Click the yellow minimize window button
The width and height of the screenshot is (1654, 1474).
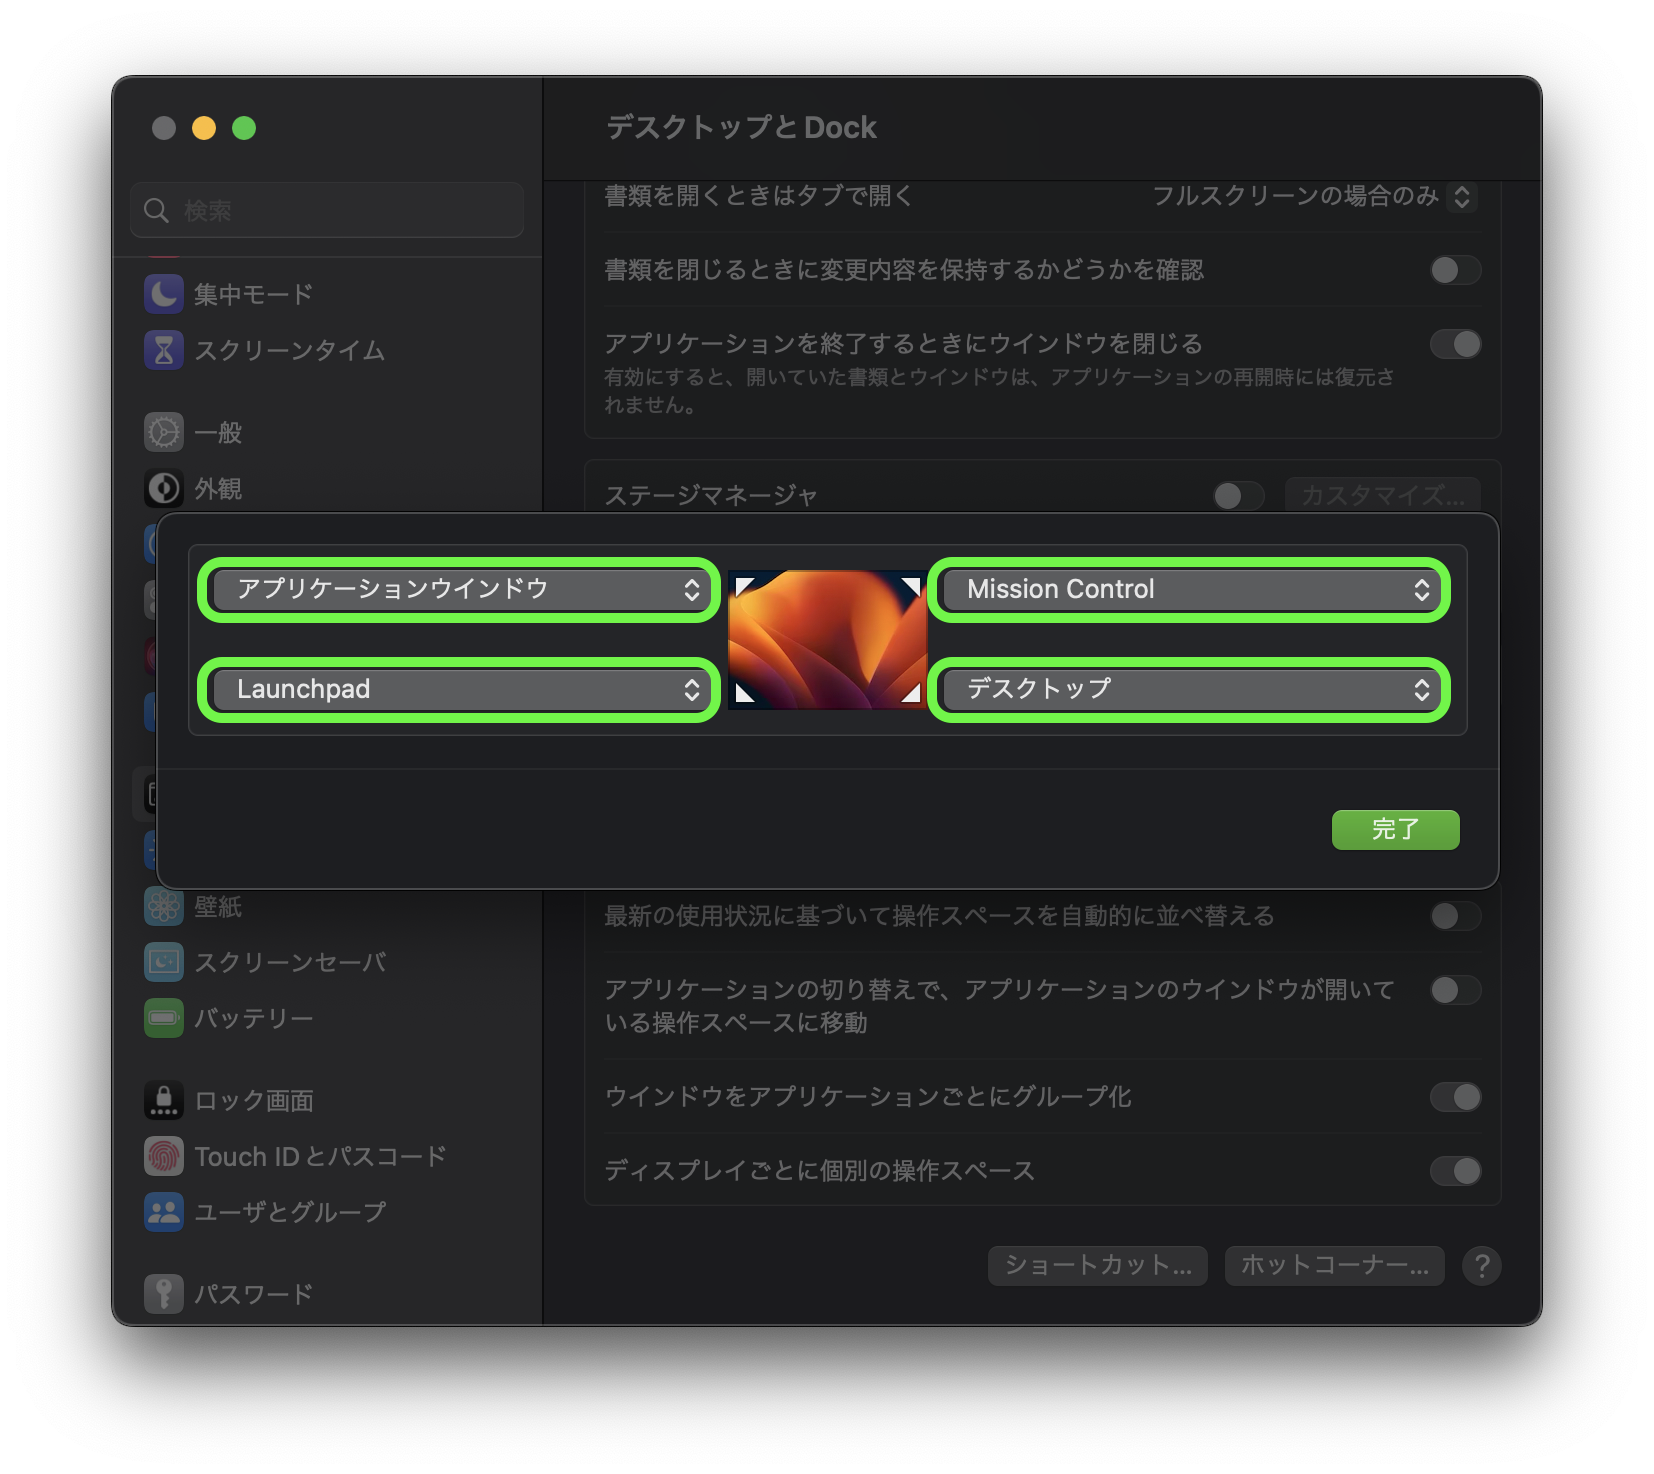[204, 128]
